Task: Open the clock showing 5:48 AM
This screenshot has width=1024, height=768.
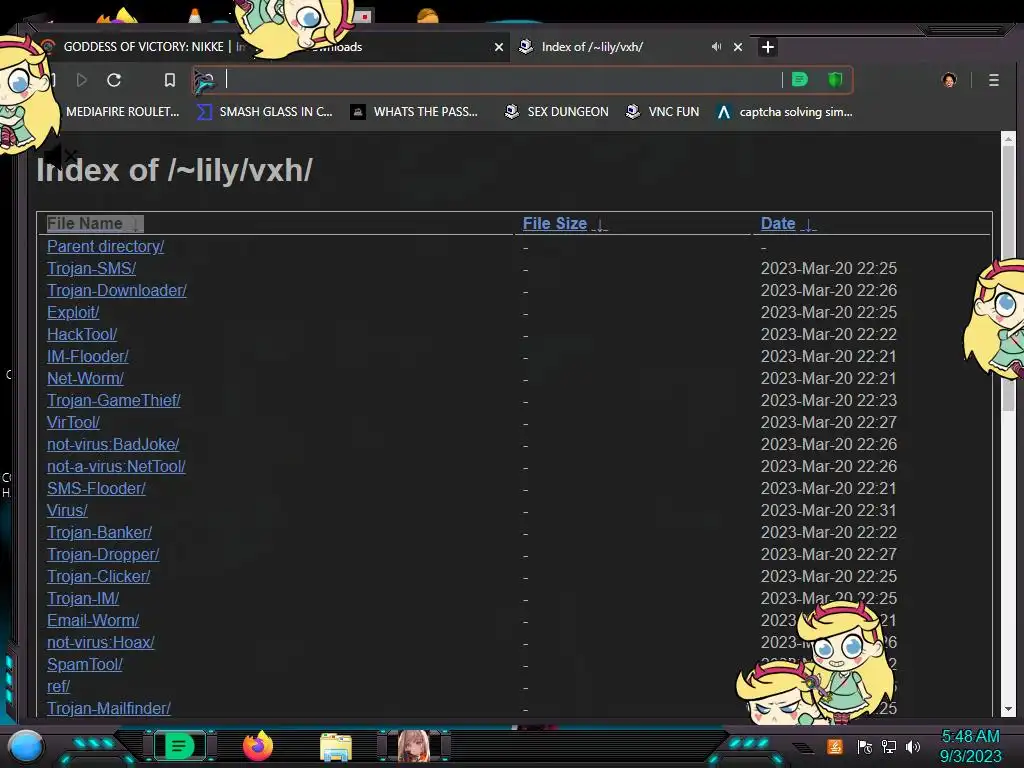Action: coord(970,746)
